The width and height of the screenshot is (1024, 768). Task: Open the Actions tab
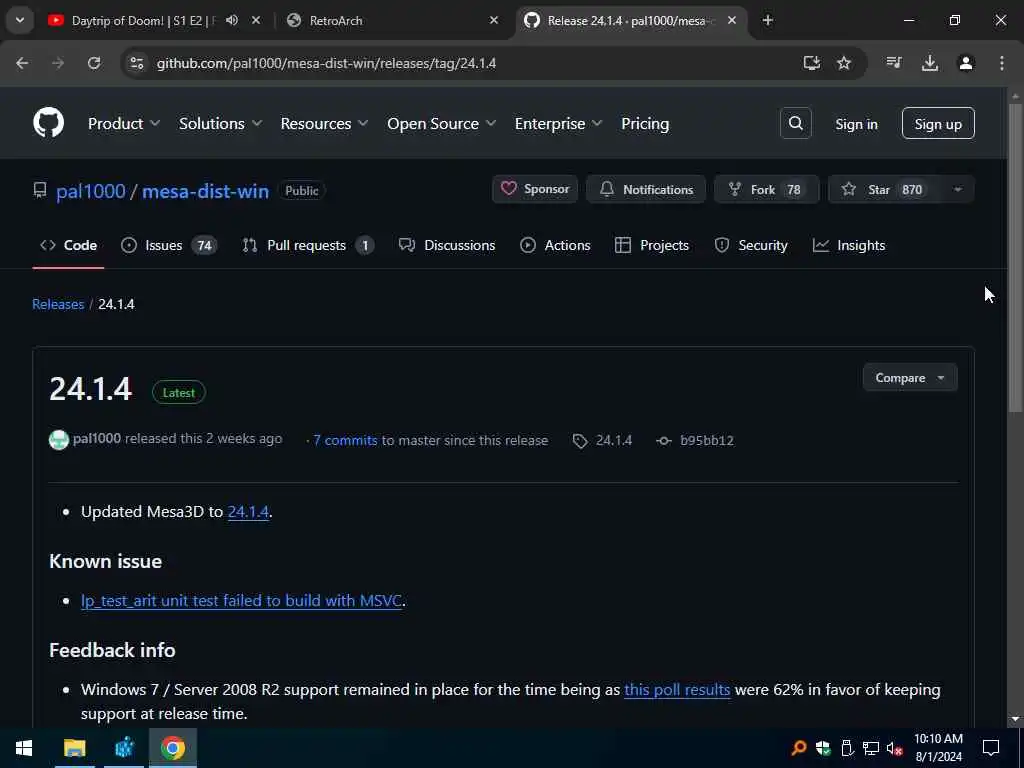[x=556, y=245]
